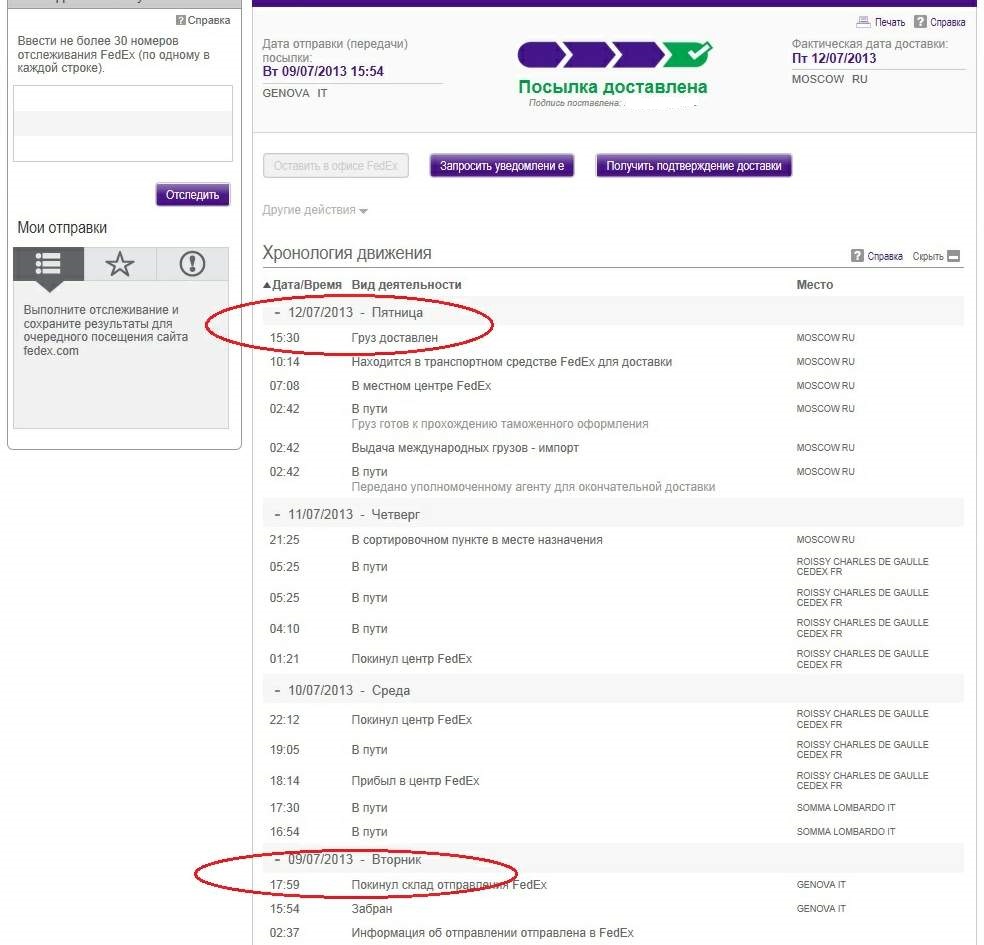Screen dimensions: 984x945
Task: Click the Груз доставлен entry
Action: pos(395,338)
